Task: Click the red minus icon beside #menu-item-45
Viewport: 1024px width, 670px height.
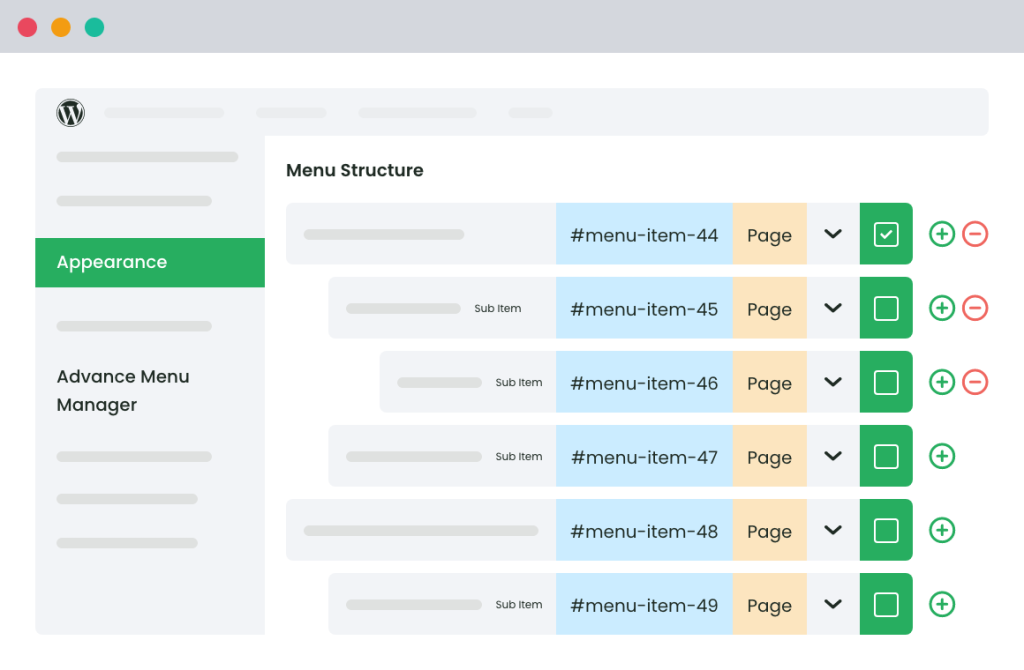Action: click(x=975, y=308)
